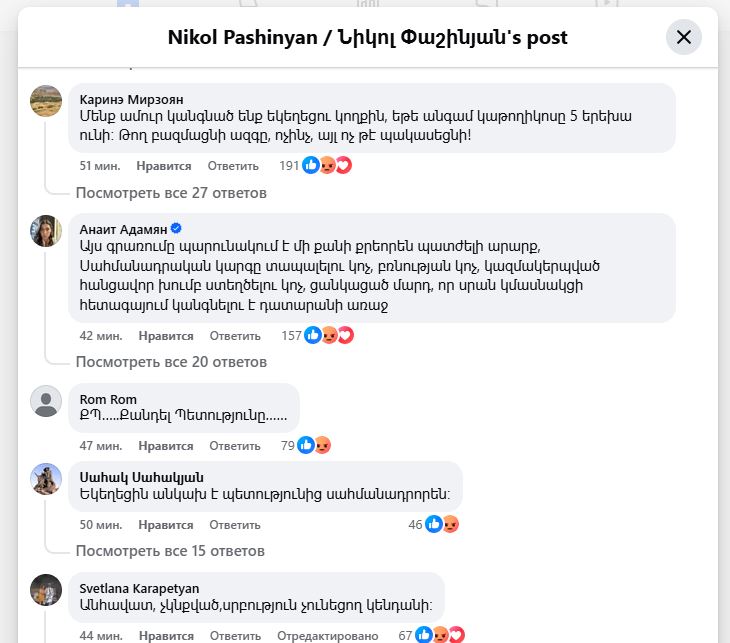Open Анаит Адамян's profile picture
The height and width of the screenshot is (643, 730).
point(46,230)
